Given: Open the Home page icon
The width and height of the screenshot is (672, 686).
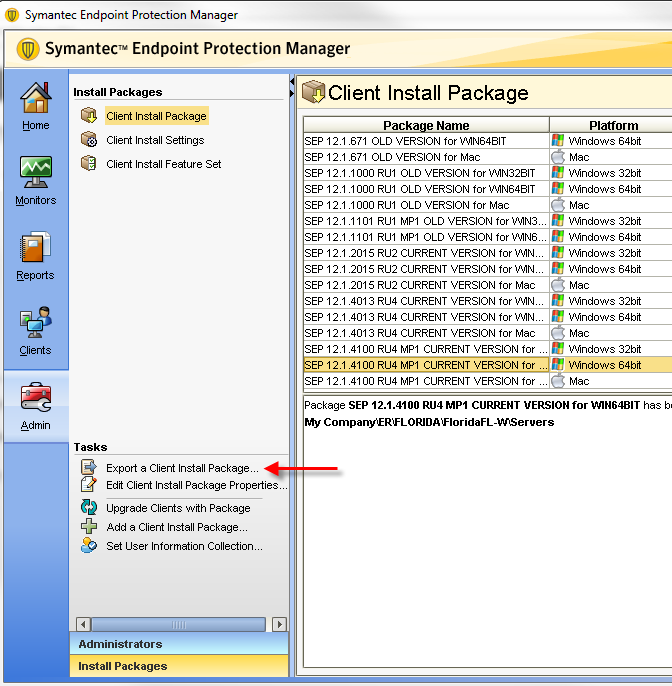Looking at the screenshot, I should click(x=36, y=98).
